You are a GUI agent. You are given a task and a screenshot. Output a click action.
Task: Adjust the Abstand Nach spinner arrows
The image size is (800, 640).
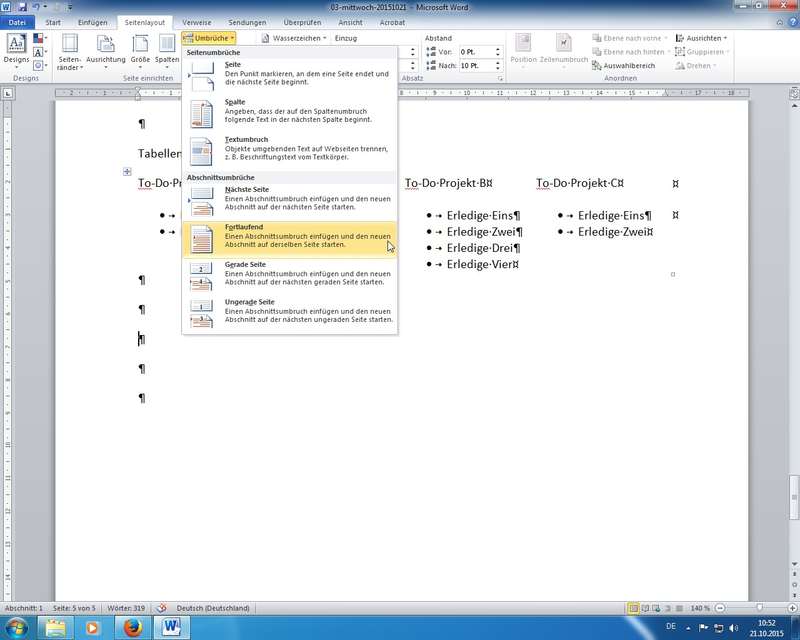point(497,66)
